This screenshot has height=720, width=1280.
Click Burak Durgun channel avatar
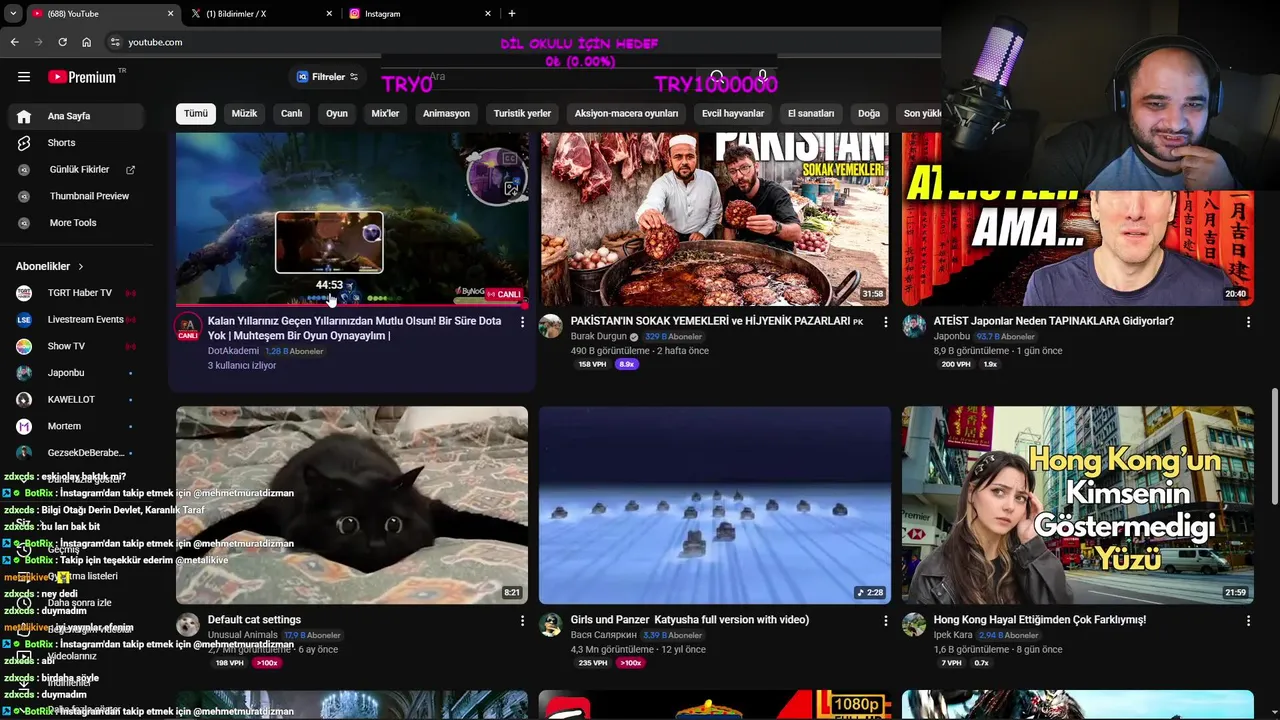coord(551,326)
